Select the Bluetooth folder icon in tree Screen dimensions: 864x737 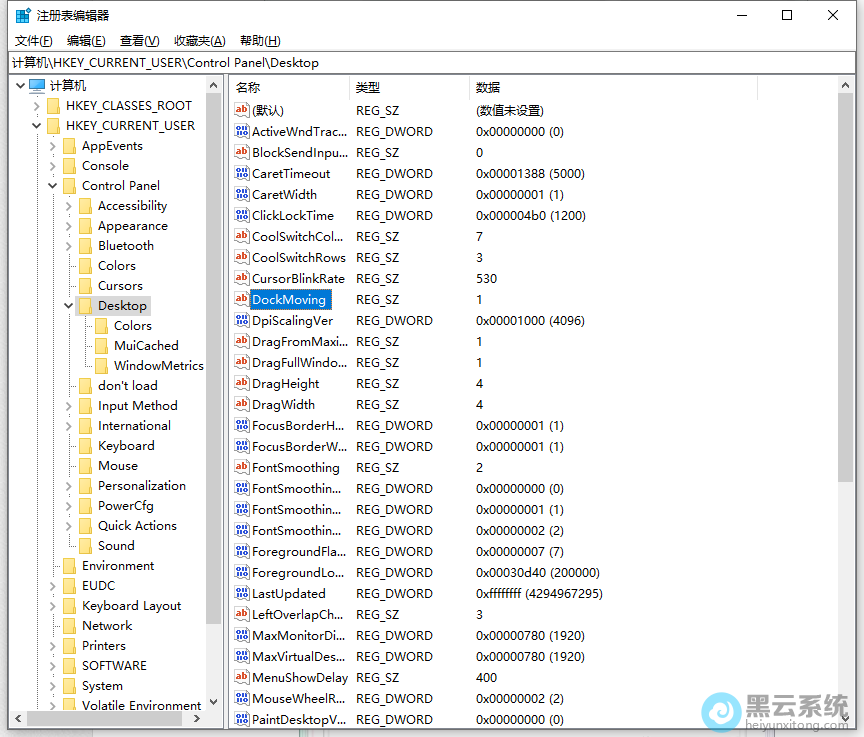(85, 246)
